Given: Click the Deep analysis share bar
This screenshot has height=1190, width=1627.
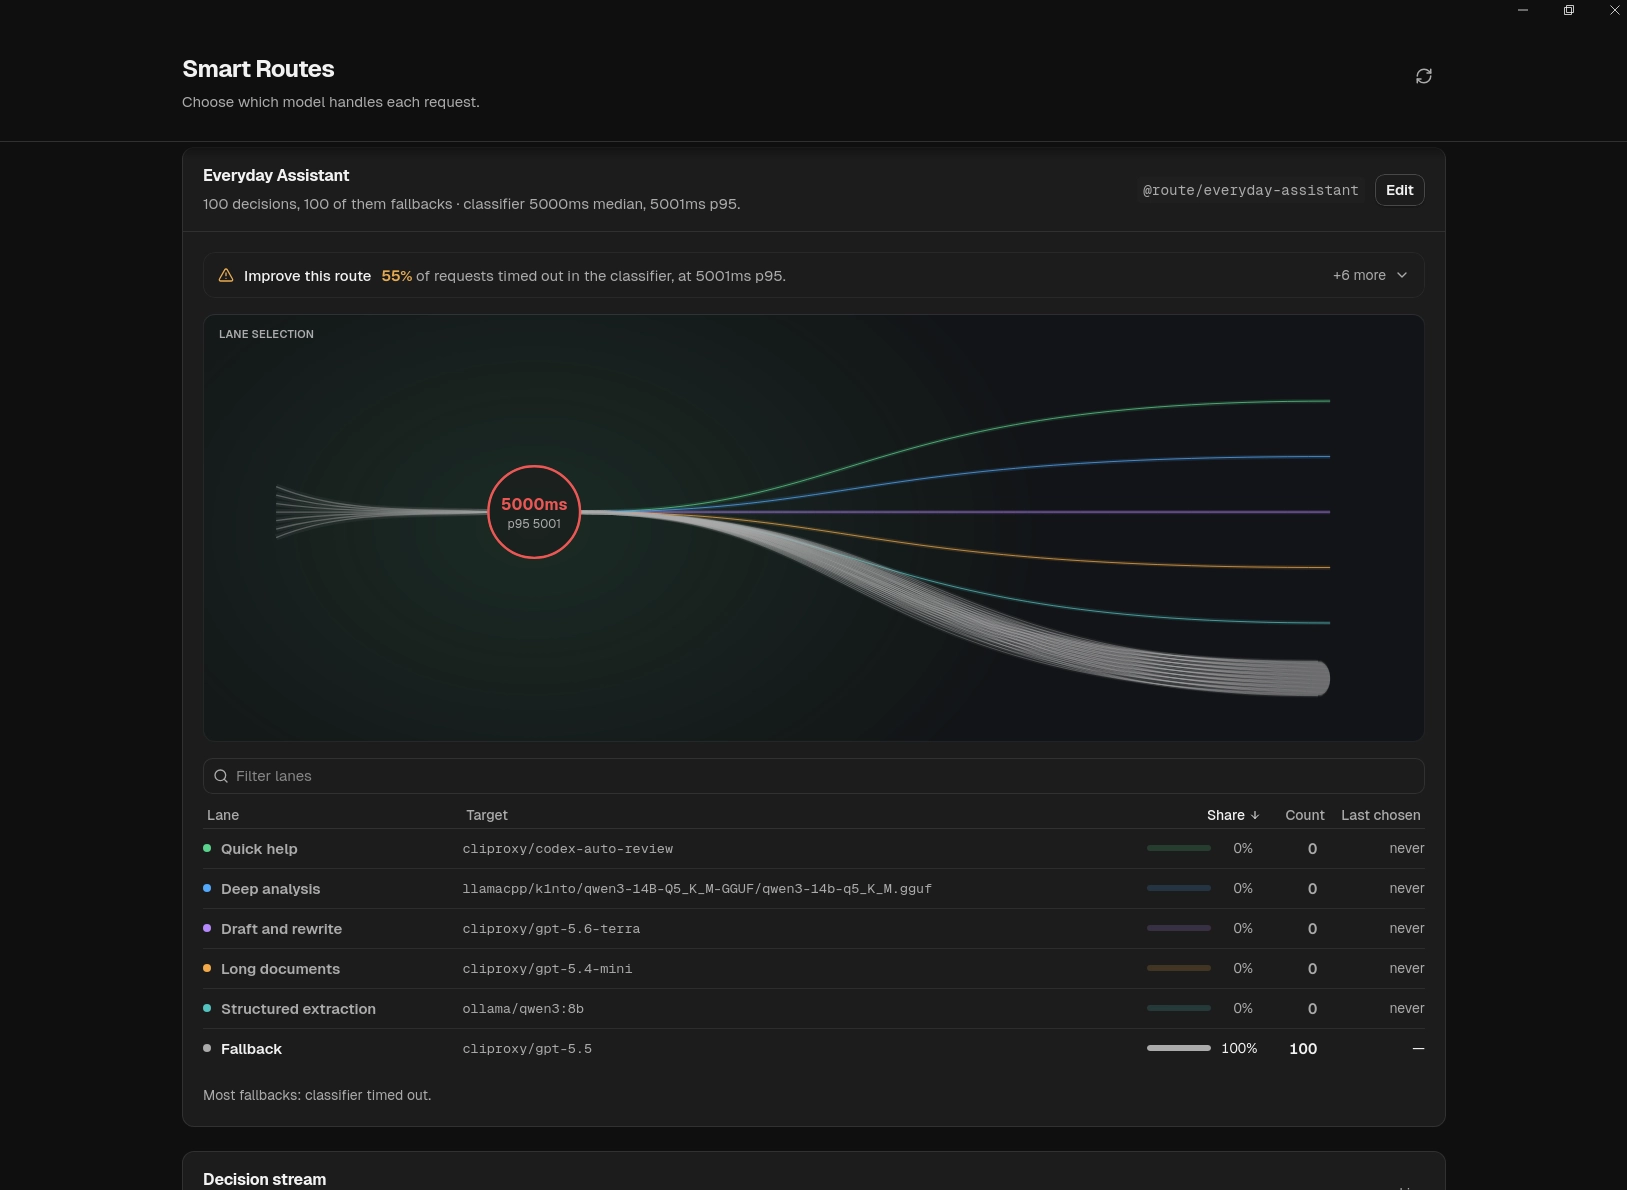Looking at the screenshot, I should click(x=1179, y=888).
